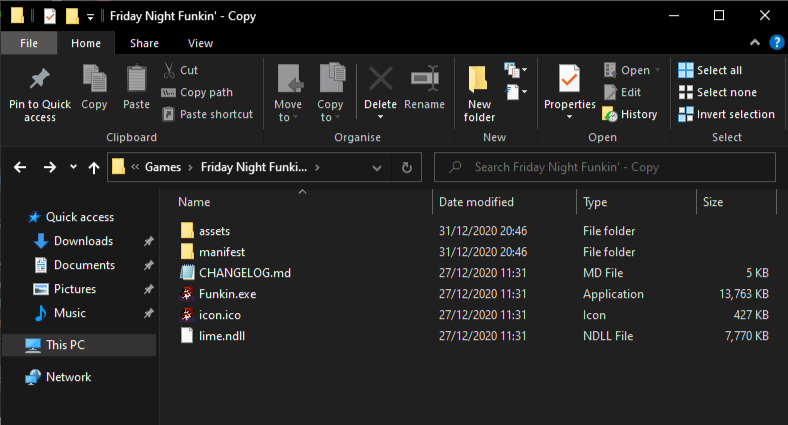Go Up one folder level
This screenshot has width=788, height=425.
93,167
